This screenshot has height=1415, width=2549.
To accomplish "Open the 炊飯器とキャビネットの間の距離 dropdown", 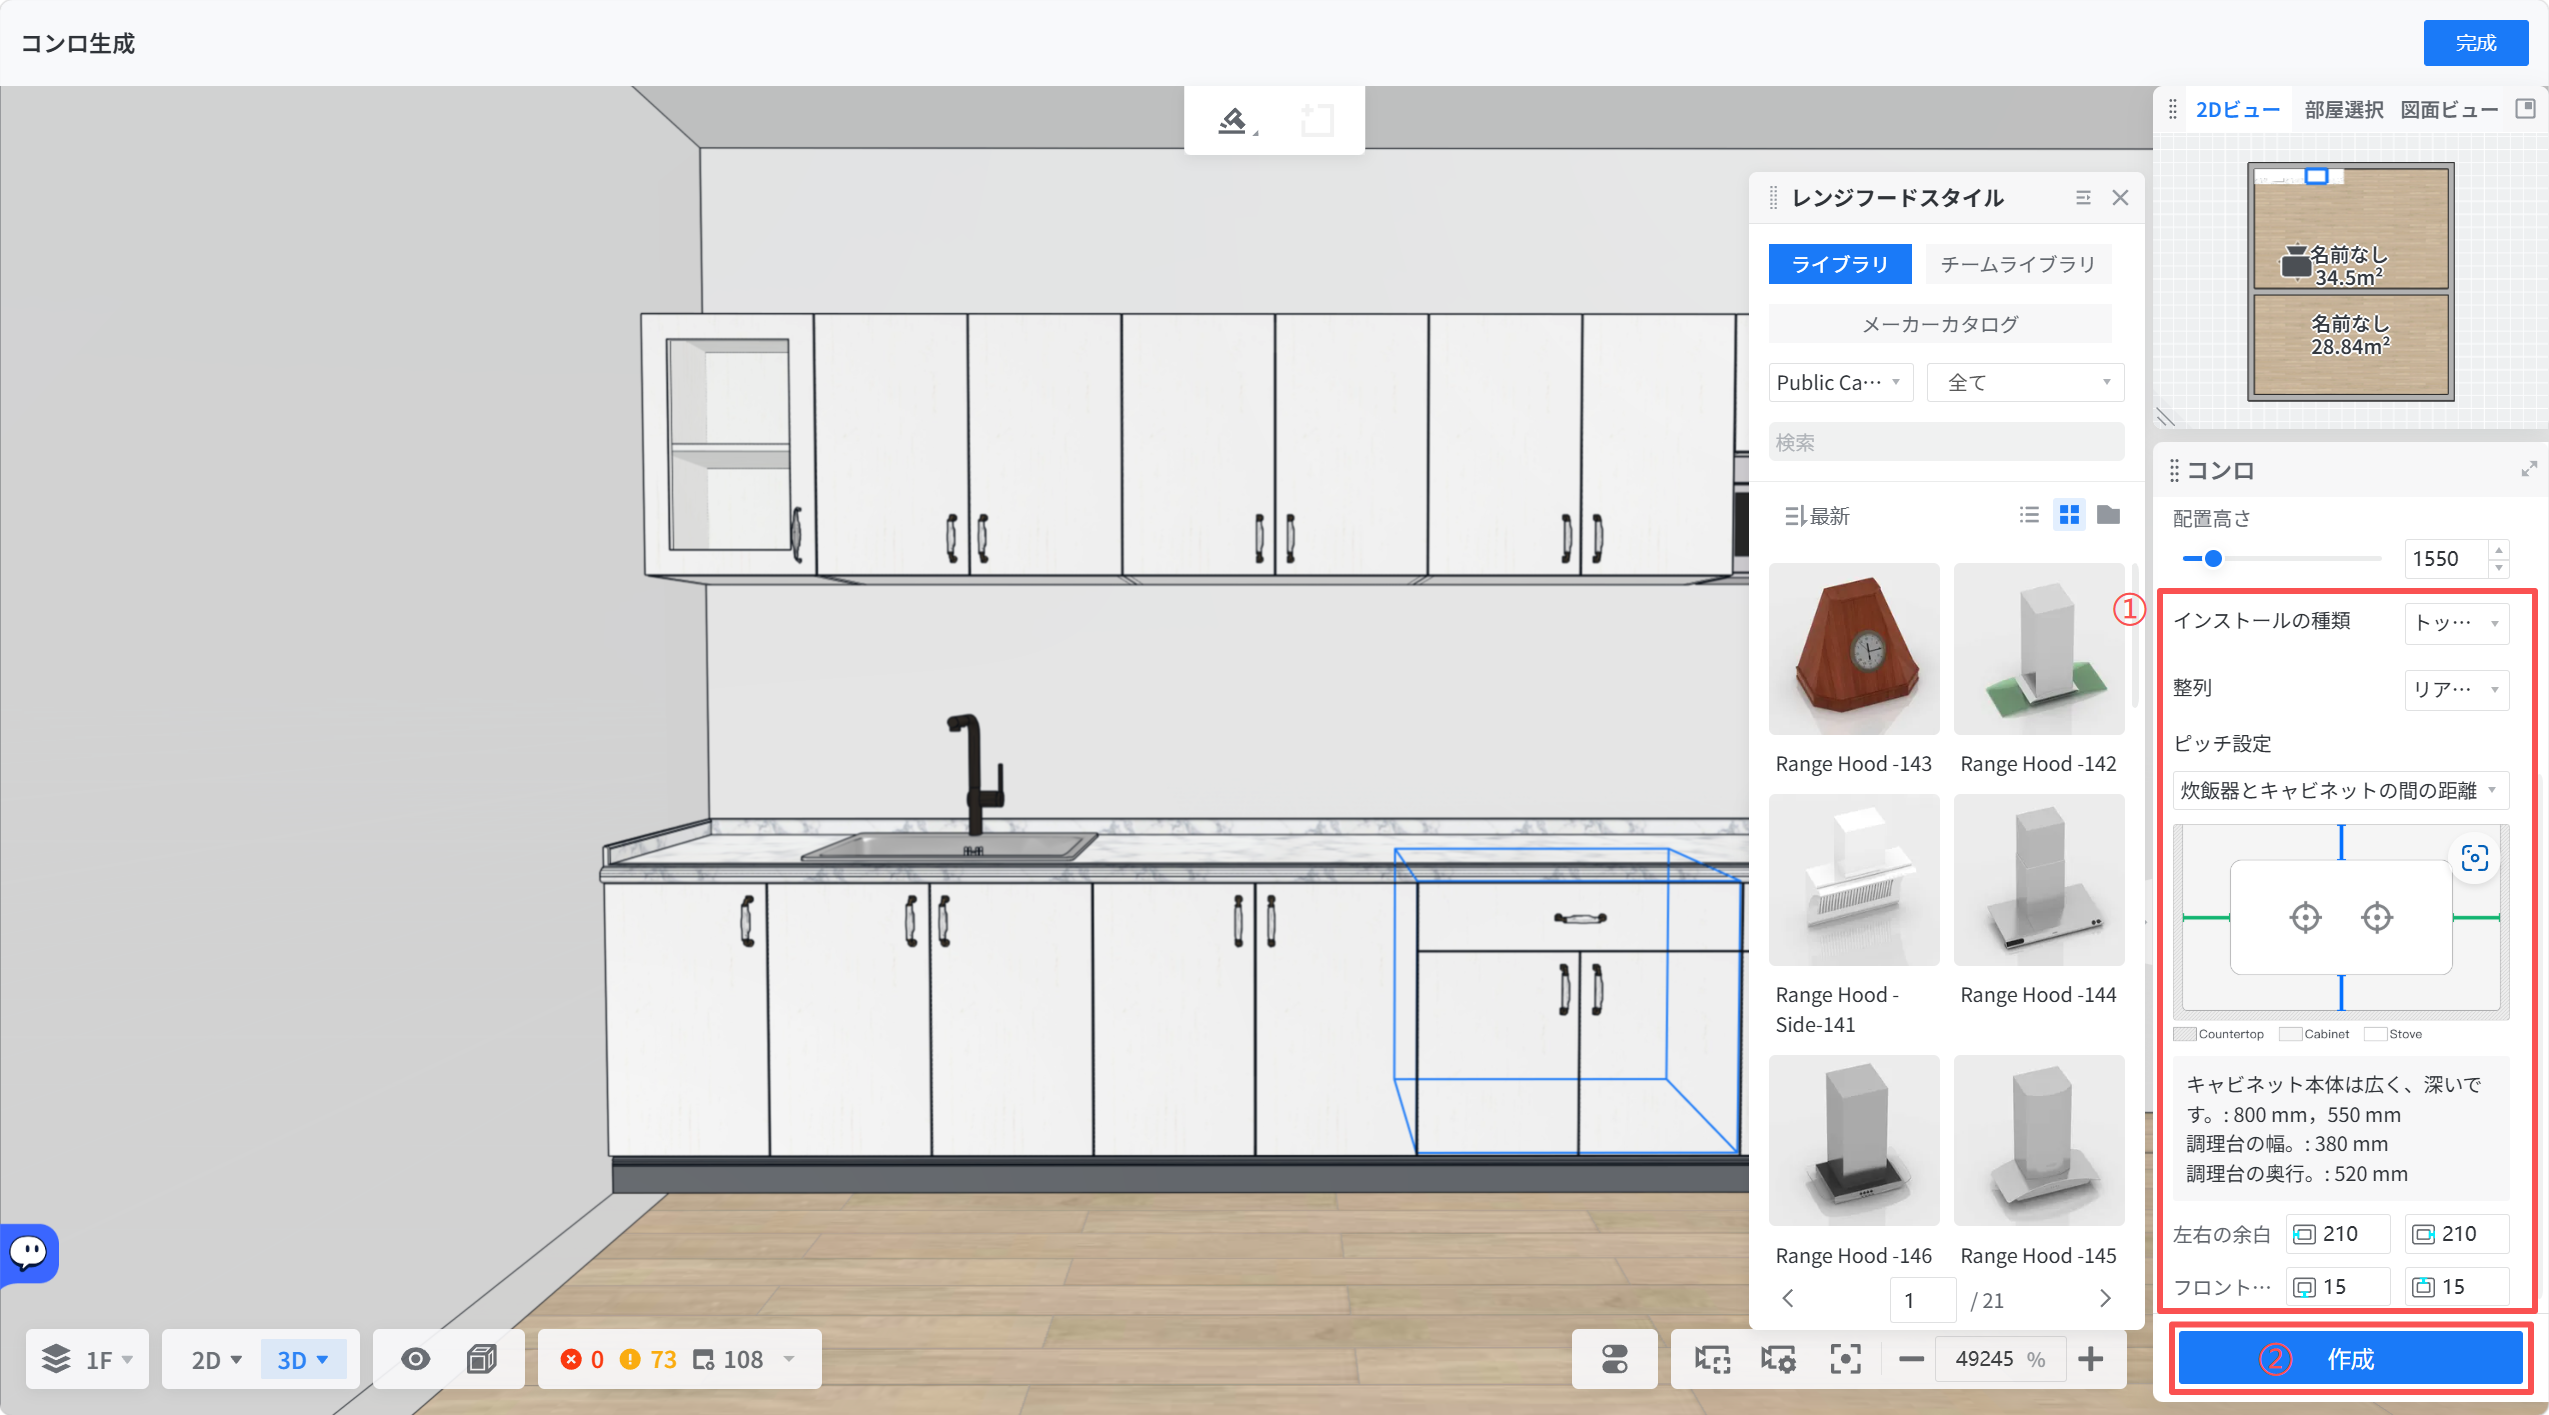I will coord(2340,790).
